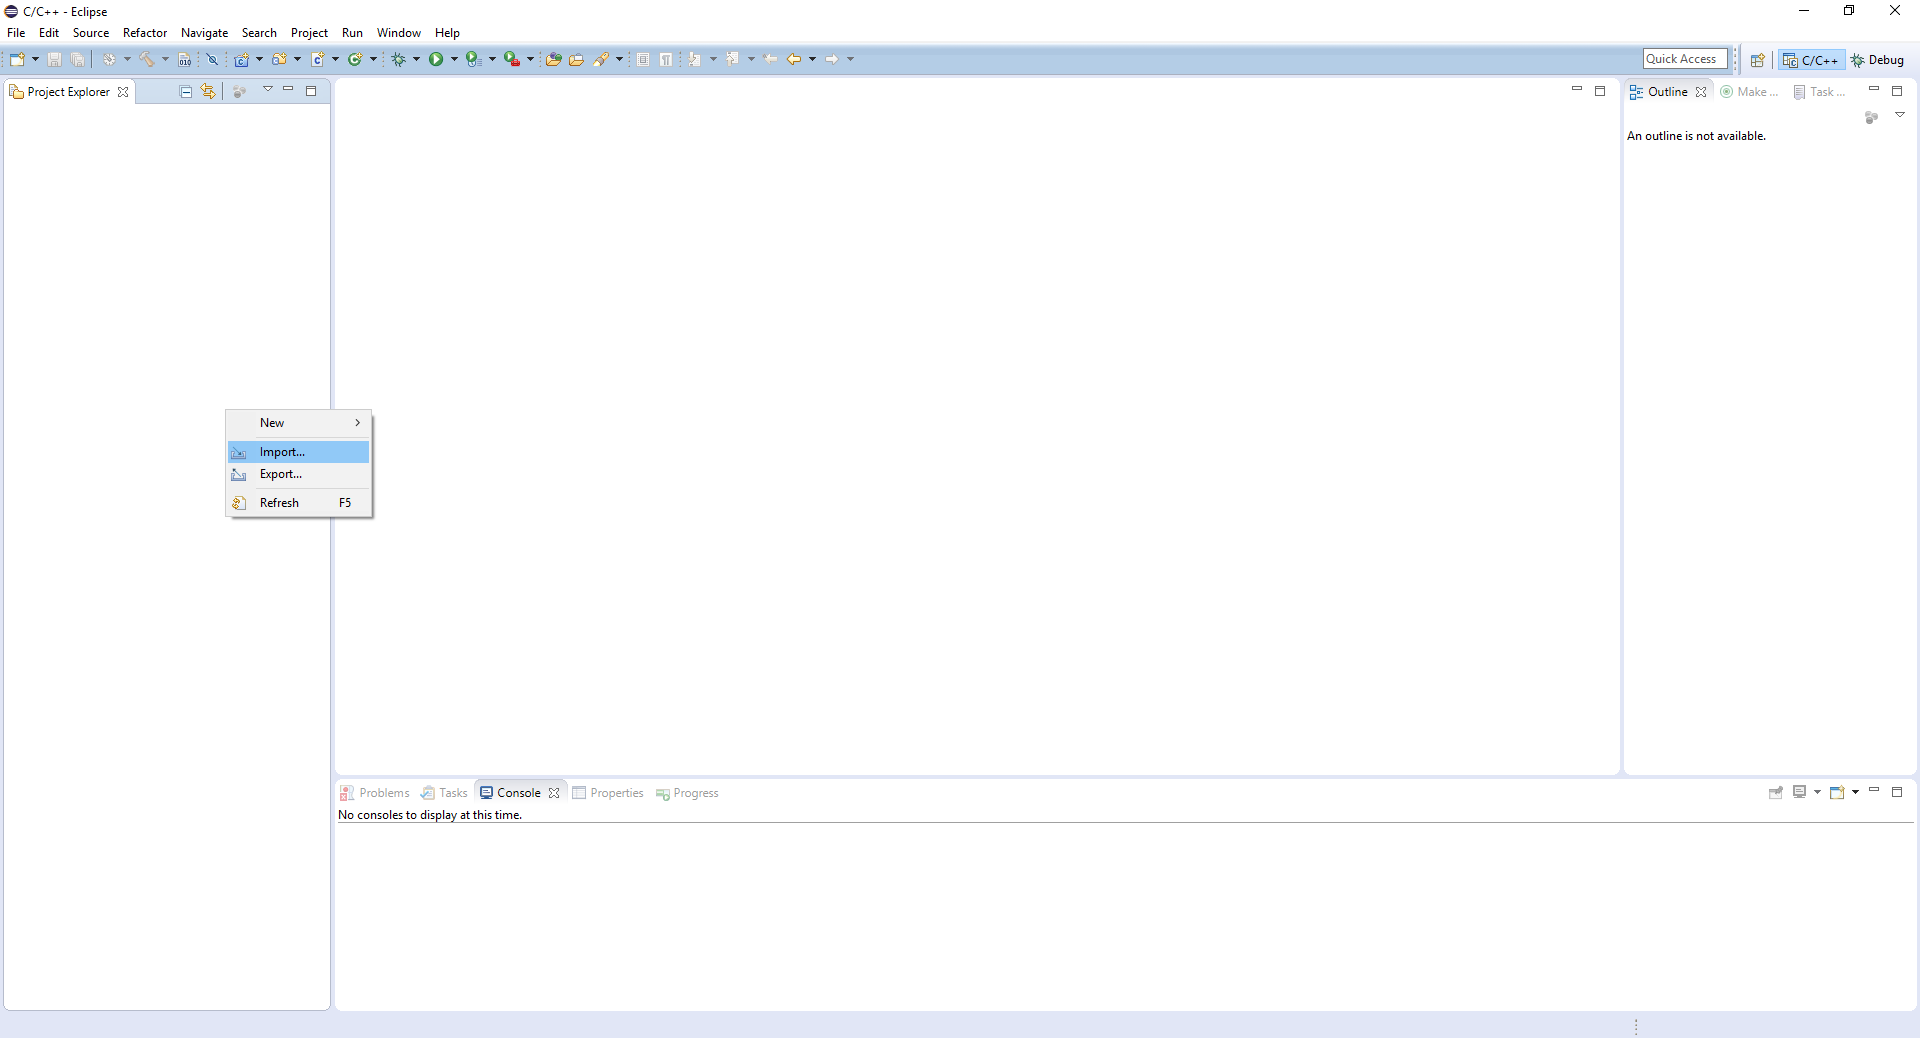Click the Debug bug icon in main toolbar
This screenshot has width=1920, height=1038.
tap(398, 60)
